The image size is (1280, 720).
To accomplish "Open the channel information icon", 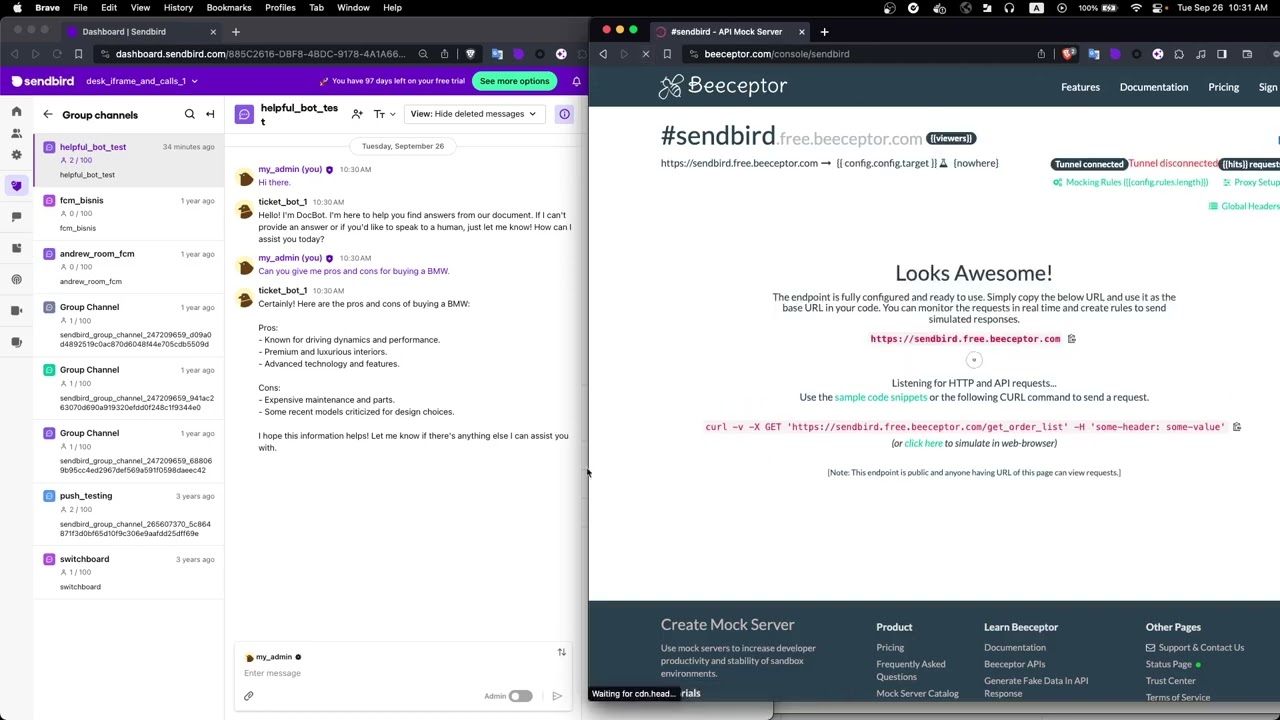I will point(564,114).
